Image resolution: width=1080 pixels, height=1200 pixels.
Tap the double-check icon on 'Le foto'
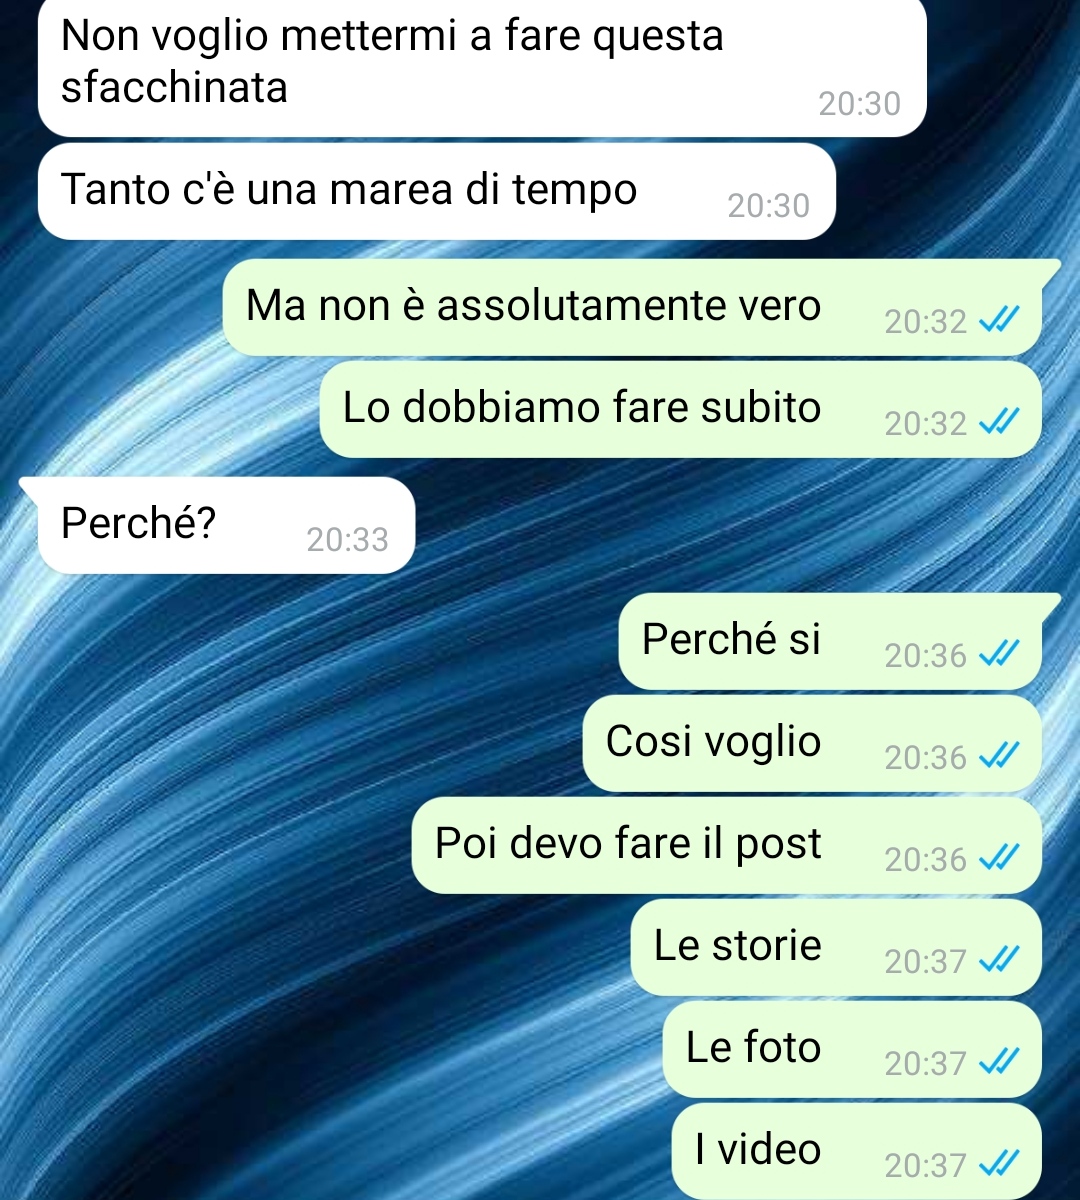pyautogui.click(x=998, y=1061)
